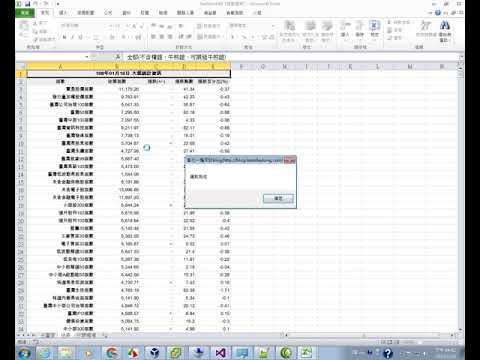Viewport: 480px width, 360px height.
Task: Click the formula bar text starting 全部
Action: (x=176, y=57)
